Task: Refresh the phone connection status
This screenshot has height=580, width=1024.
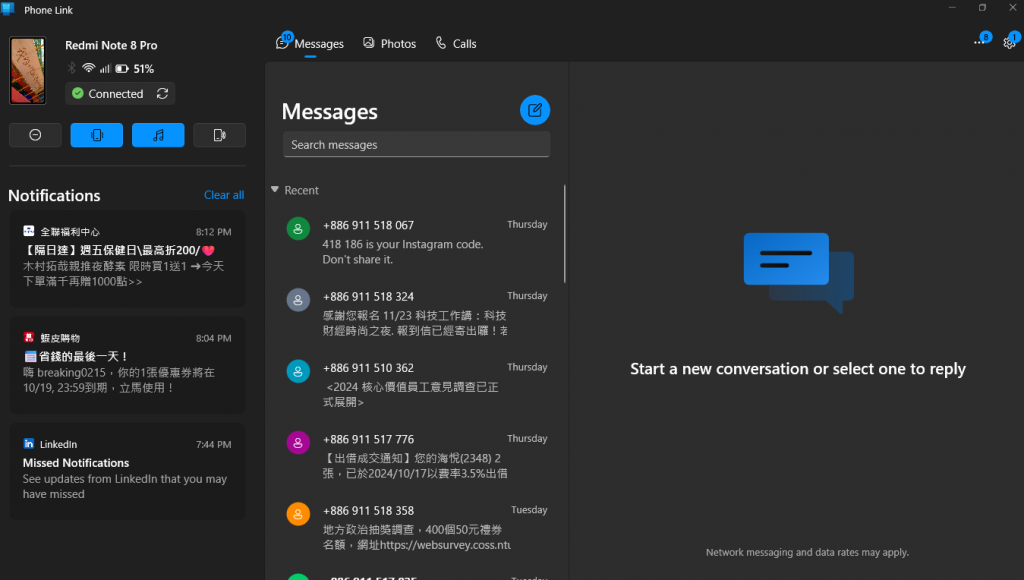Action: [x=163, y=93]
